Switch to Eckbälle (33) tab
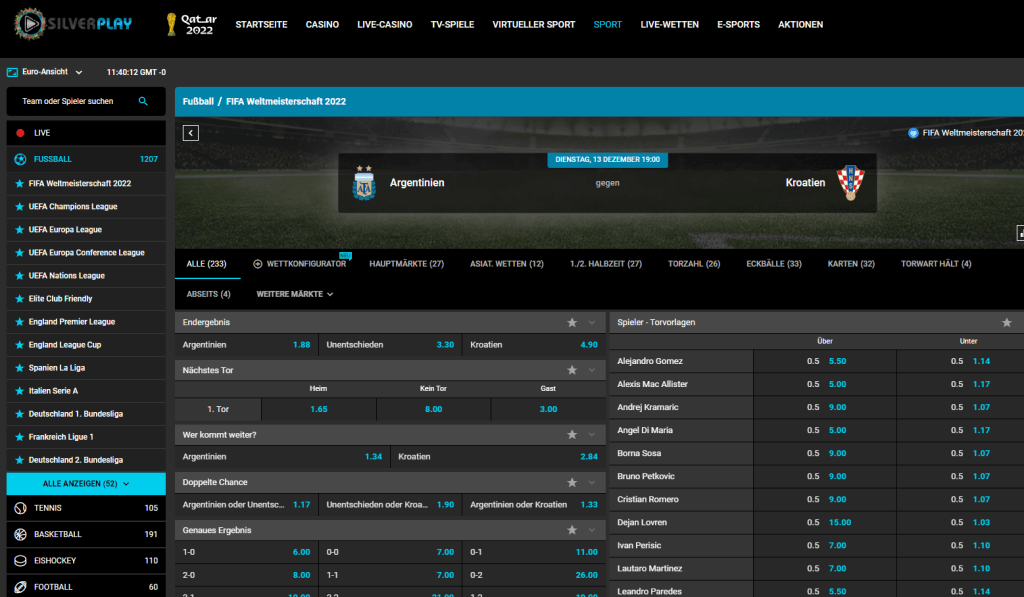 [774, 264]
